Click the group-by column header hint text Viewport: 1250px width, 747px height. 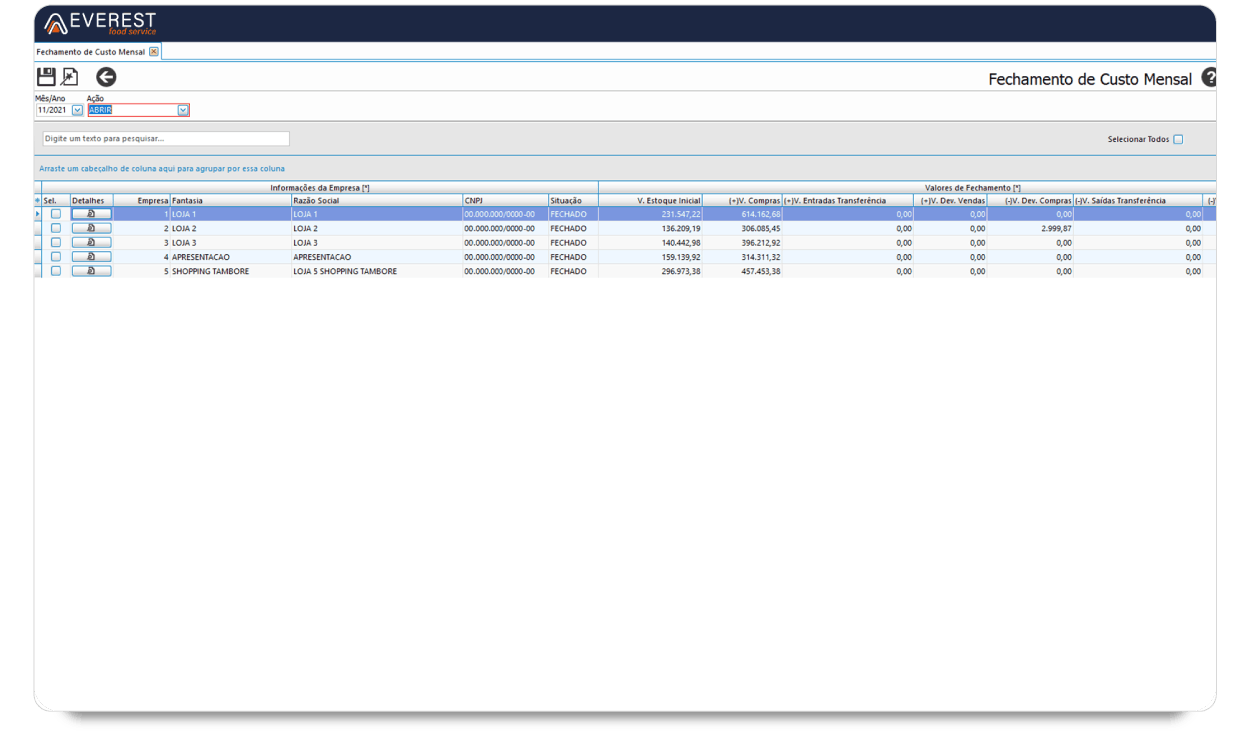click(162, 169)
